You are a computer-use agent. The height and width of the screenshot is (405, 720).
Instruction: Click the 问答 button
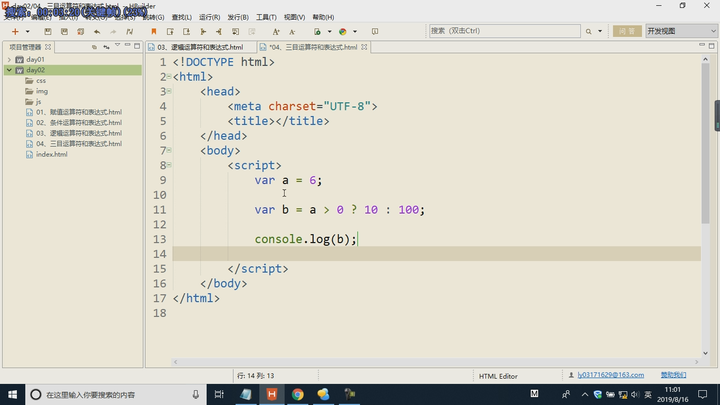click(x=627, y=31)
